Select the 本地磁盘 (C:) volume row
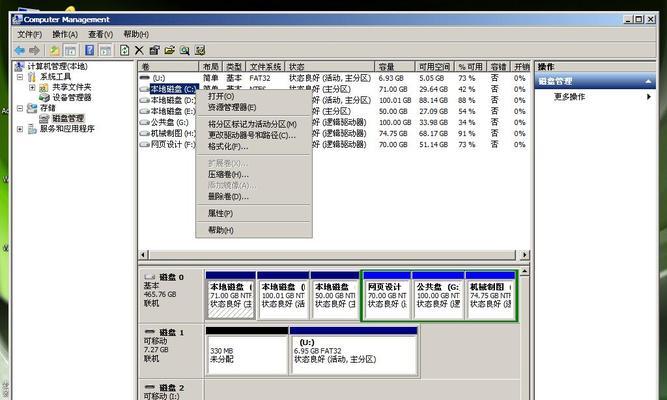Viewport: 667px width, 400px height. coord(334,89)
